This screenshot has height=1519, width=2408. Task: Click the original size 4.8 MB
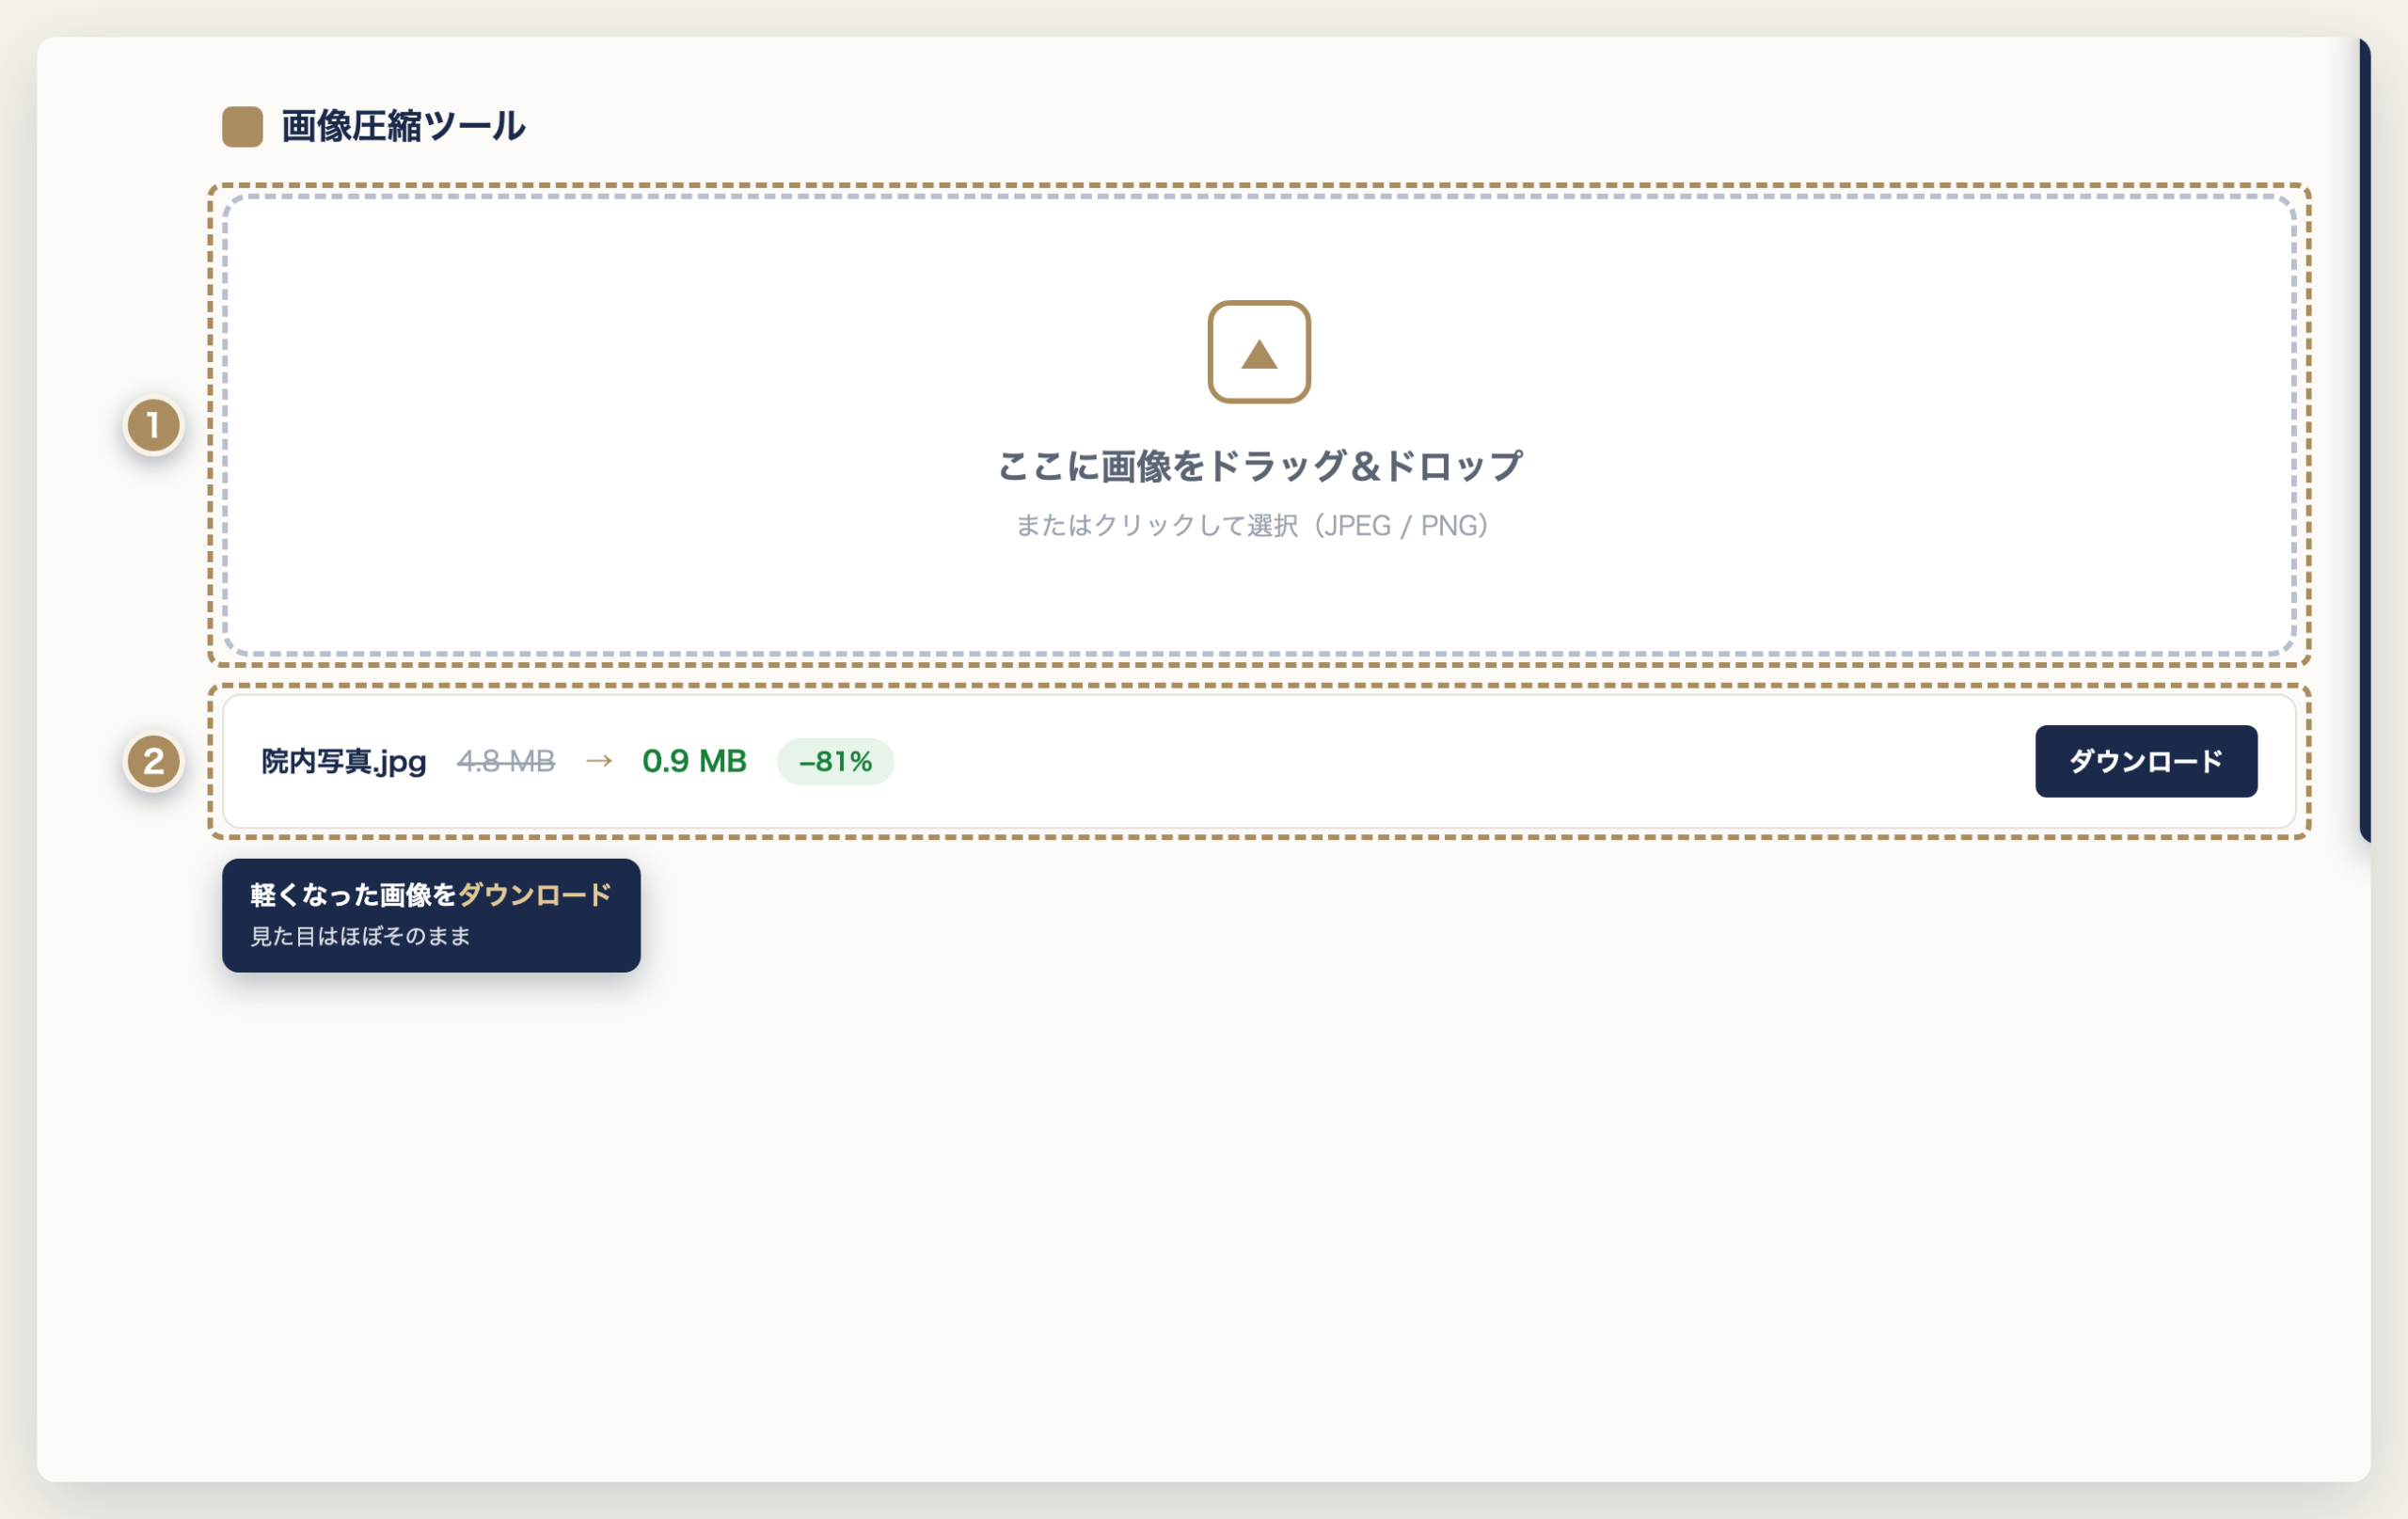pyautogui.click(x=506, y=761)
